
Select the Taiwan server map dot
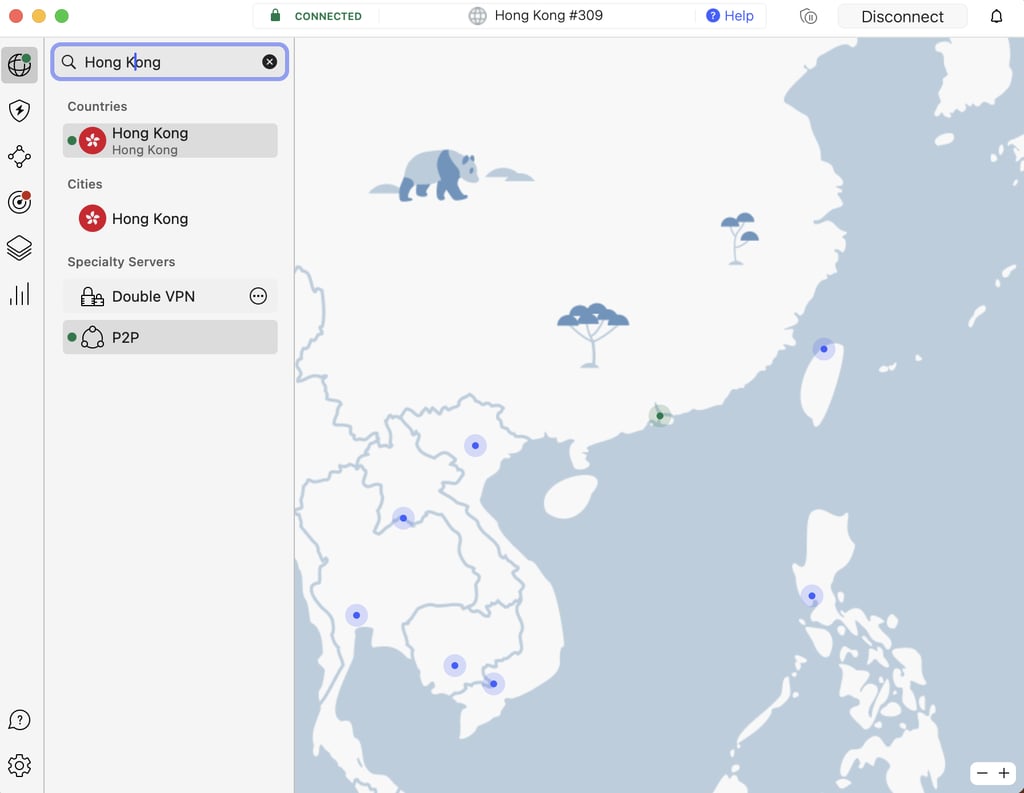pos(824,349)
